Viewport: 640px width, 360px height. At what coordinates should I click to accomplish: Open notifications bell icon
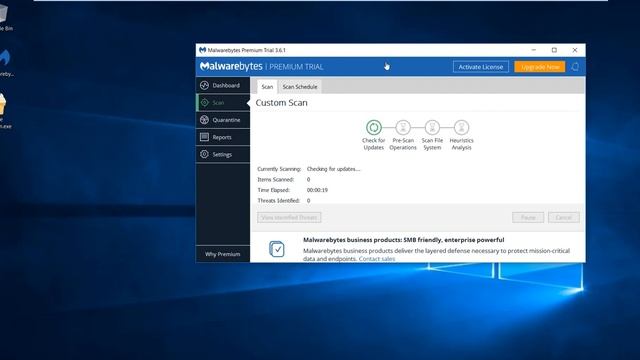coord(575,67)
